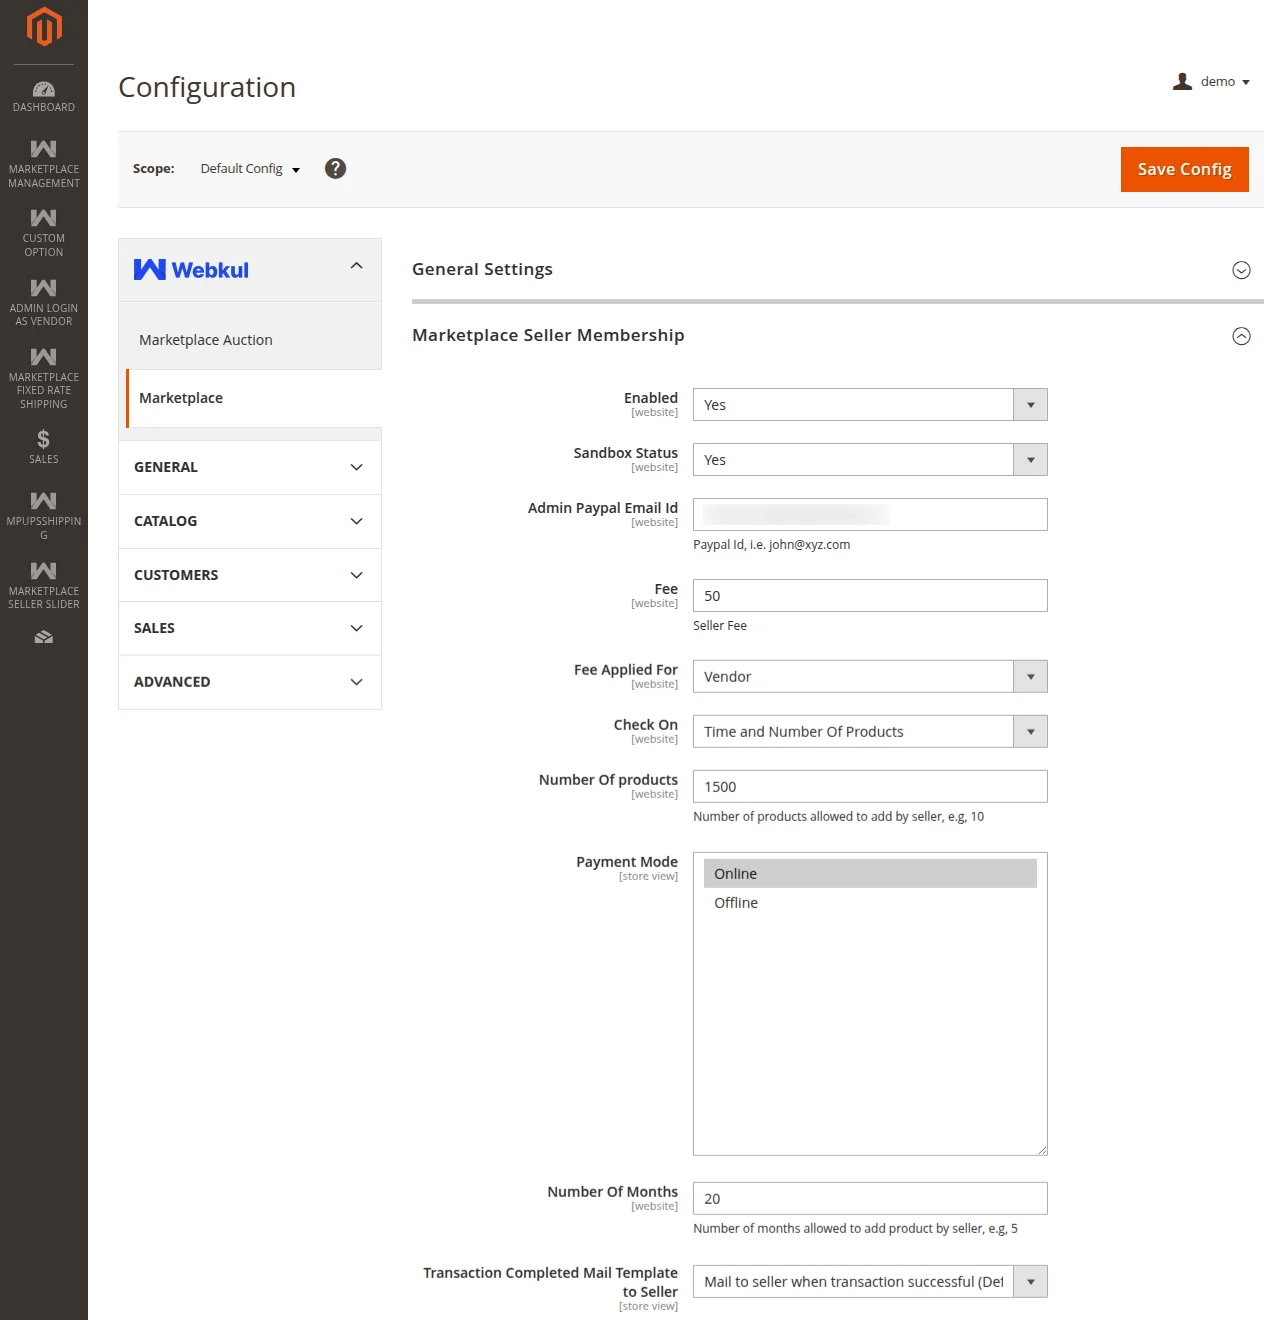Open the Custom Option sidebar icon
The height and width of the screenshot is (1320, 1273).
point(43,232)
